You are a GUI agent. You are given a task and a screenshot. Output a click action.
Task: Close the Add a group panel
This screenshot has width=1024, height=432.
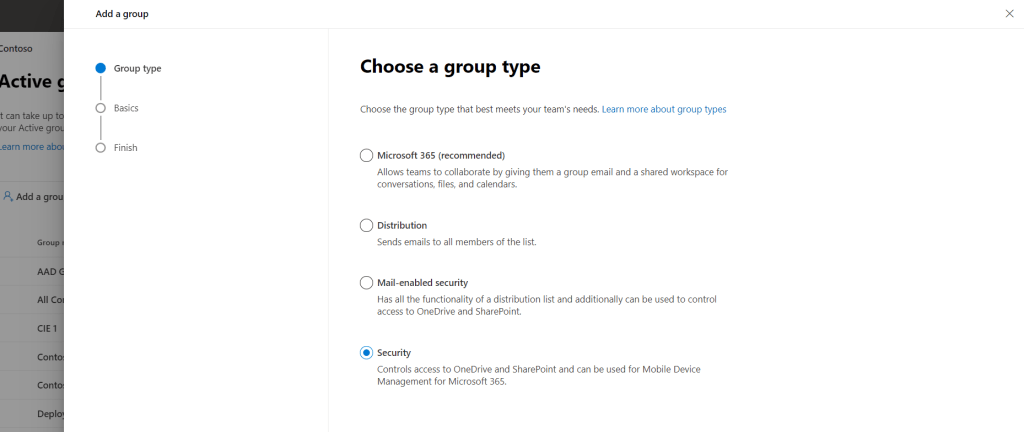(1008, 14)
